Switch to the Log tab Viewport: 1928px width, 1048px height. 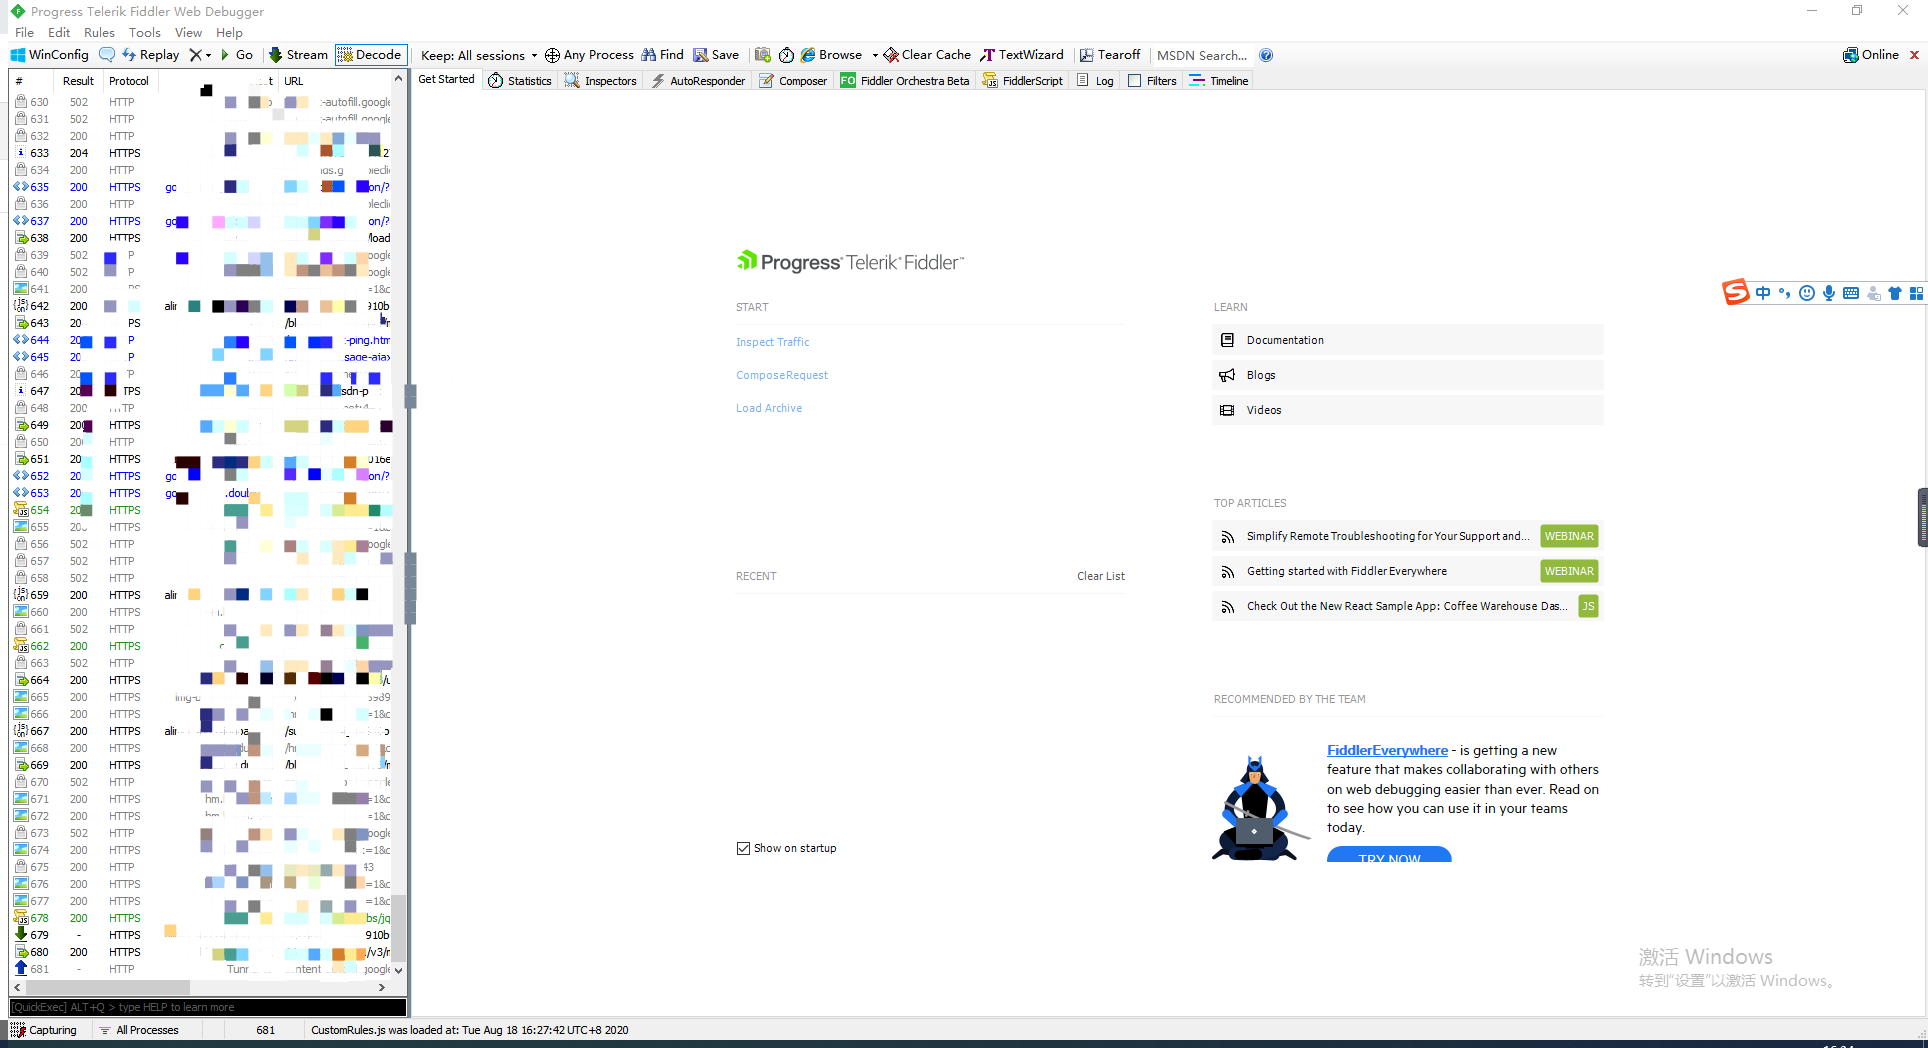pos(1095,81)
